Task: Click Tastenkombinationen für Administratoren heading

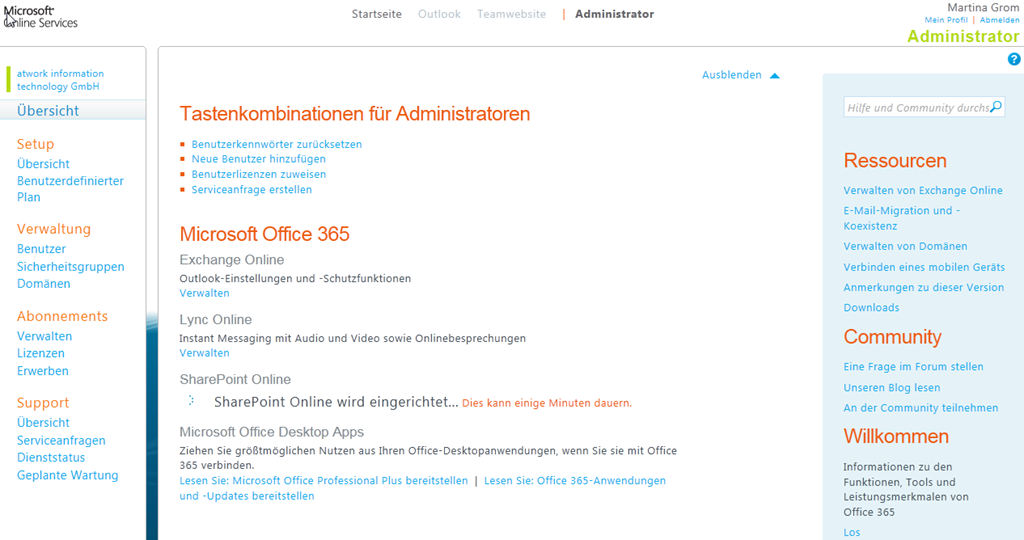Action: (x=355, y=114)
